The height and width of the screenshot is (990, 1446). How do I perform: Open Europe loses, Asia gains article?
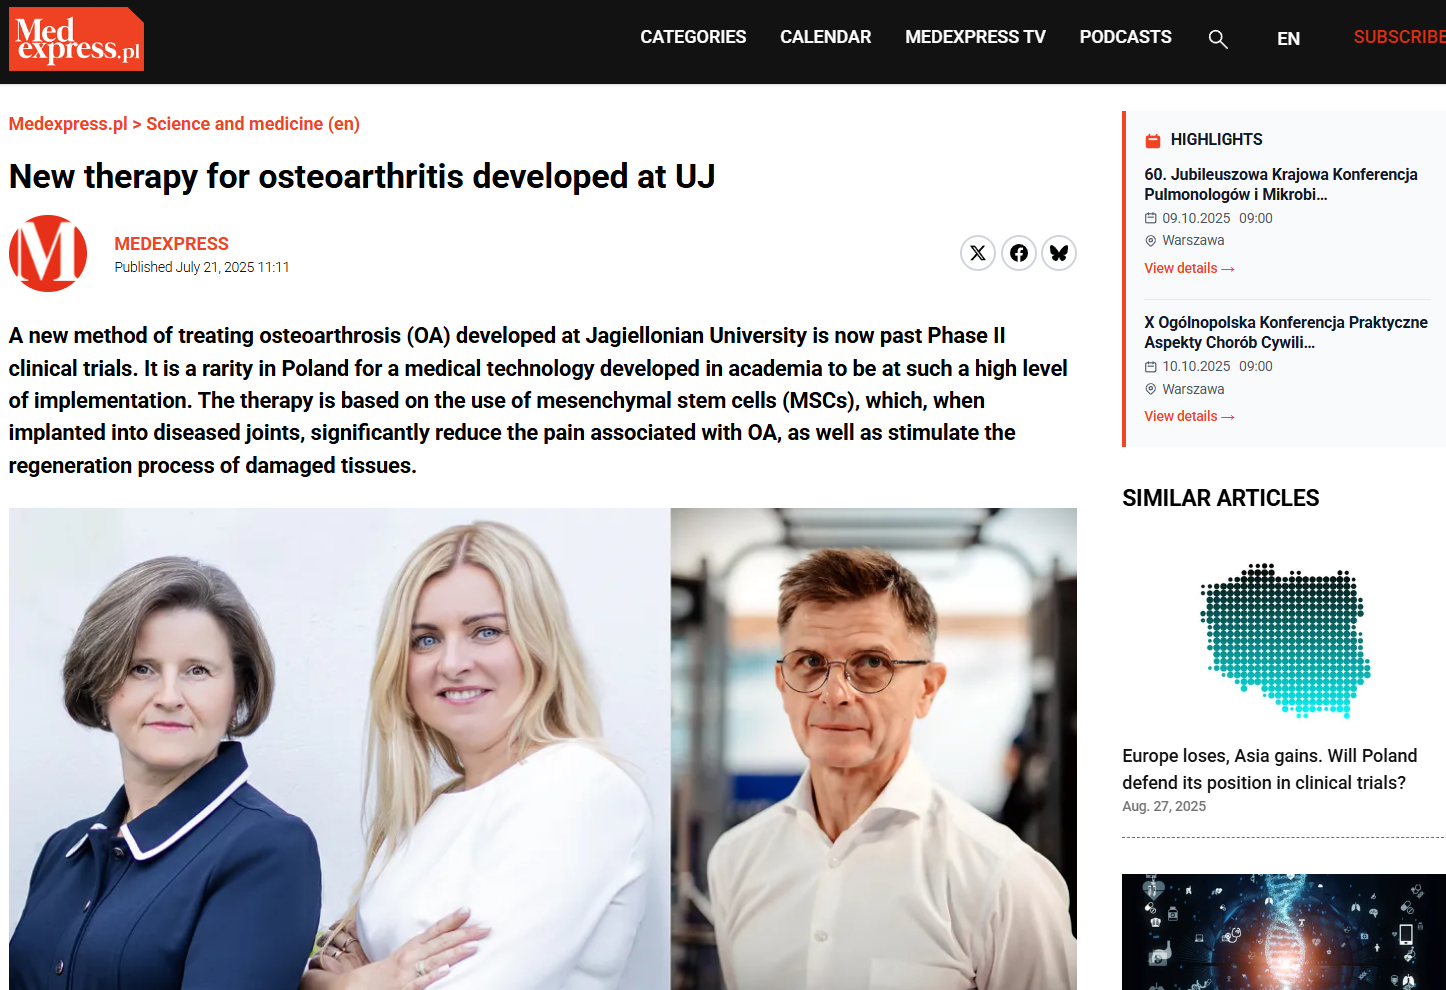point(1270,769)
